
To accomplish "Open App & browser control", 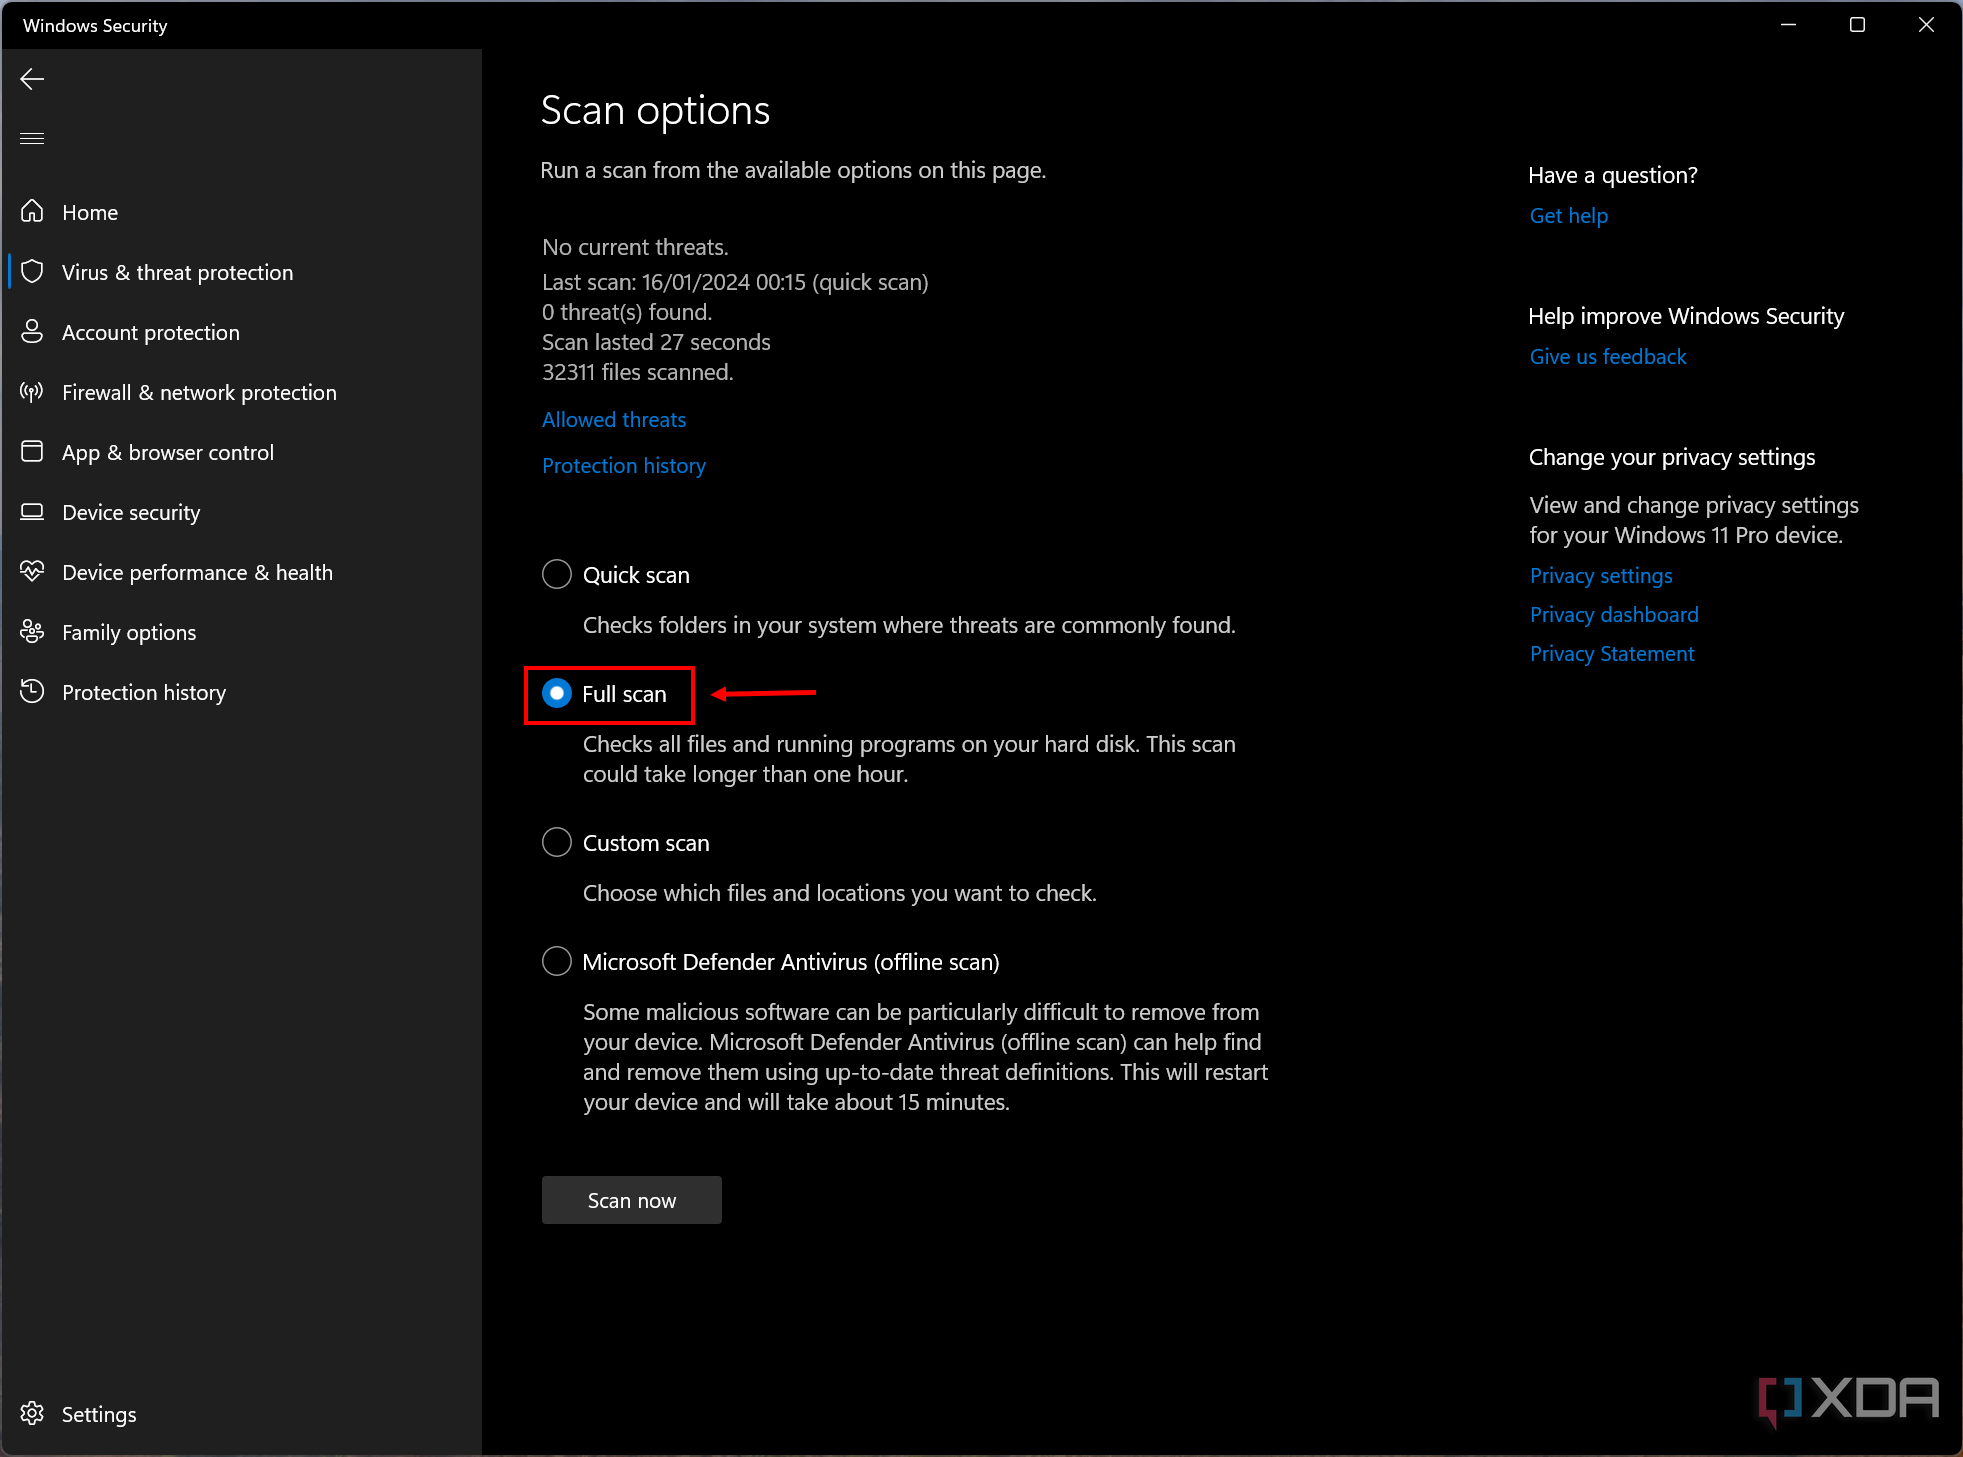I will click(241, 452).
